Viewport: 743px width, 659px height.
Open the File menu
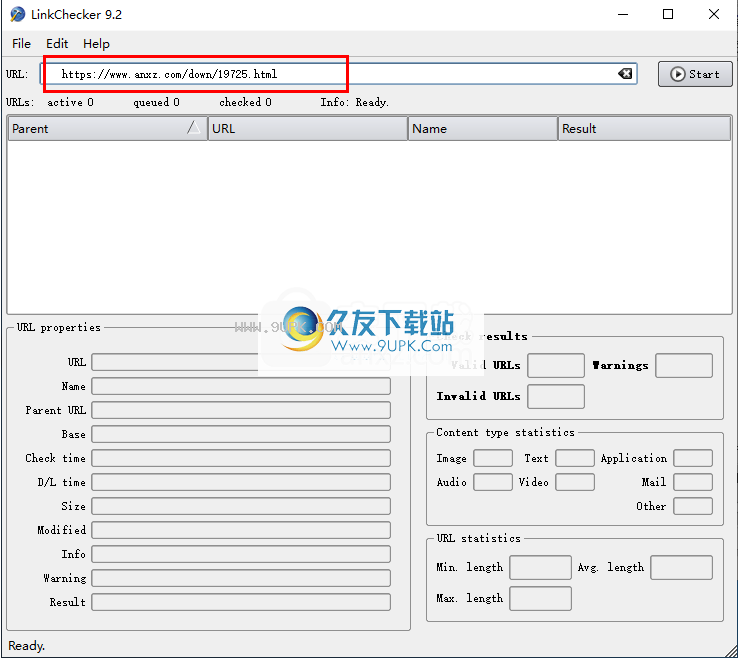tap(21, 44)
